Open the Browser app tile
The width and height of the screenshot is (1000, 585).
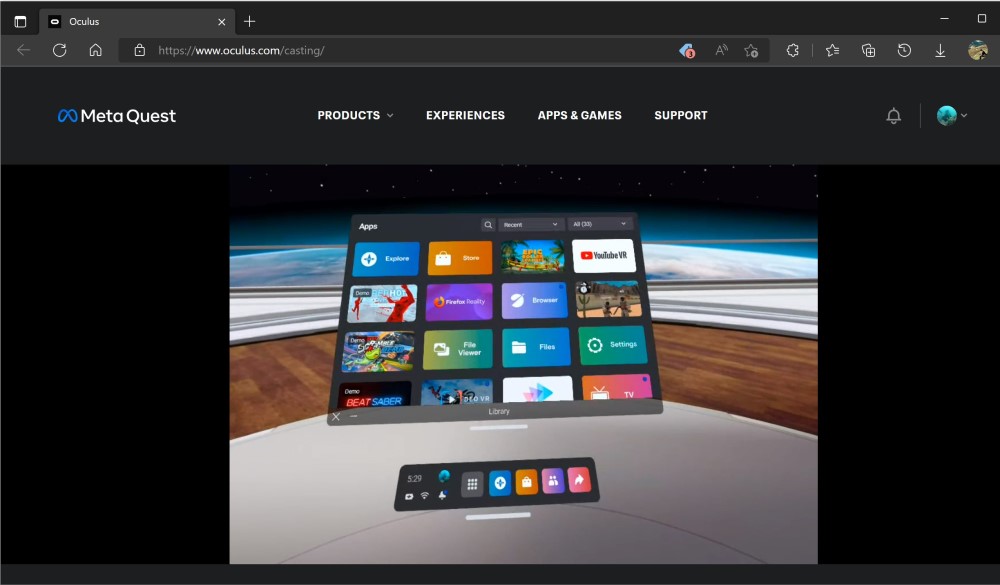[534, 300]
